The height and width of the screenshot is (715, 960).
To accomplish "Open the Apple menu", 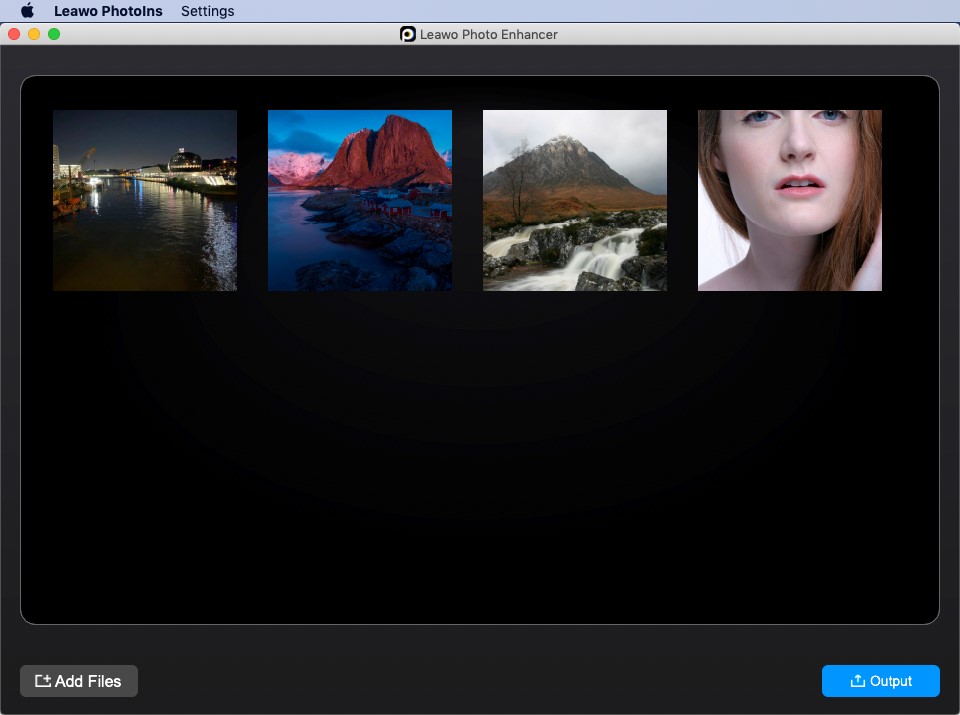I will pos(27,11).
